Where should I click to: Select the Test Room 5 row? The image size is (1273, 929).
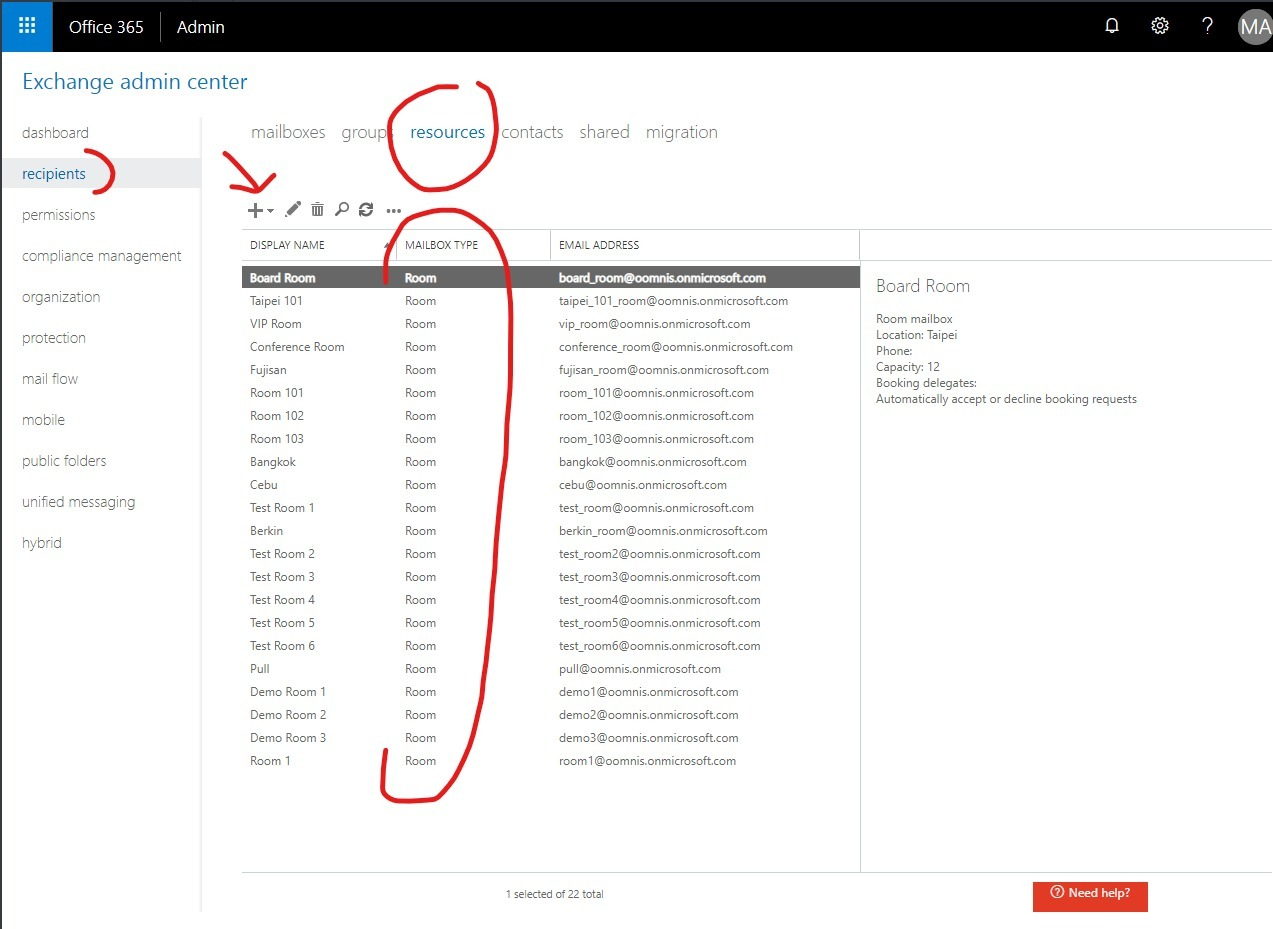pyautogui.click(x=551, y=623)
